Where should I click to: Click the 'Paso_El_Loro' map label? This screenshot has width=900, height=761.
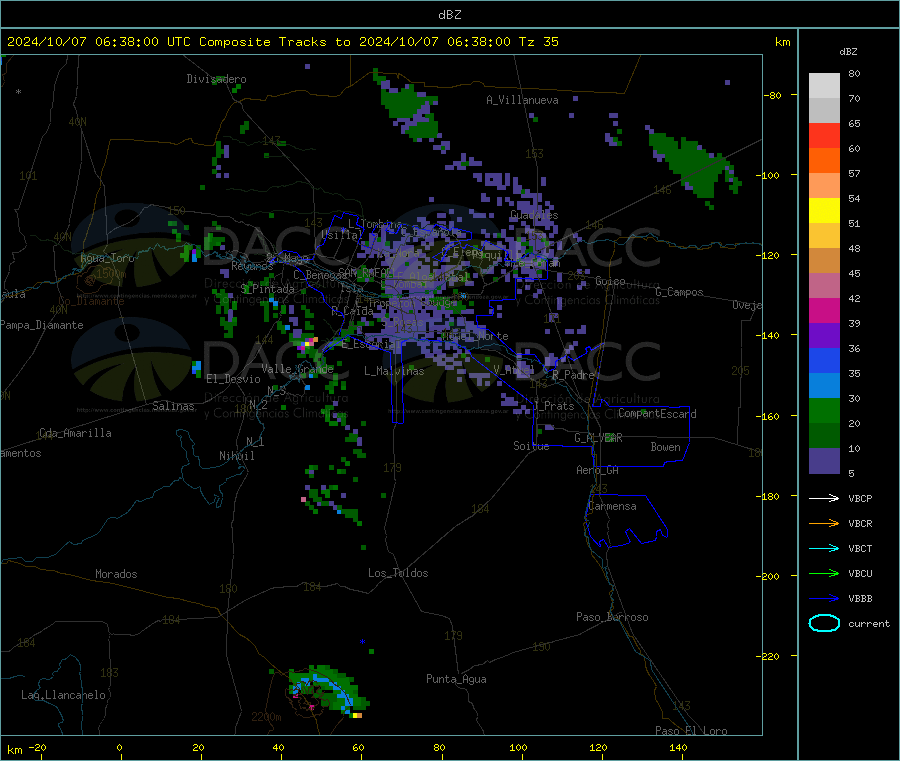click(691, 731)
